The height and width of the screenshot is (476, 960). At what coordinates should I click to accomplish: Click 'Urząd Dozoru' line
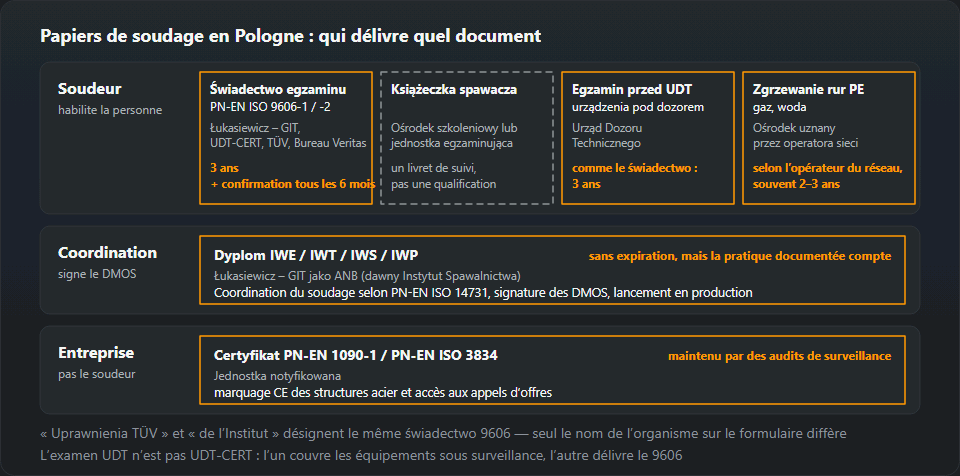[607, 128]
